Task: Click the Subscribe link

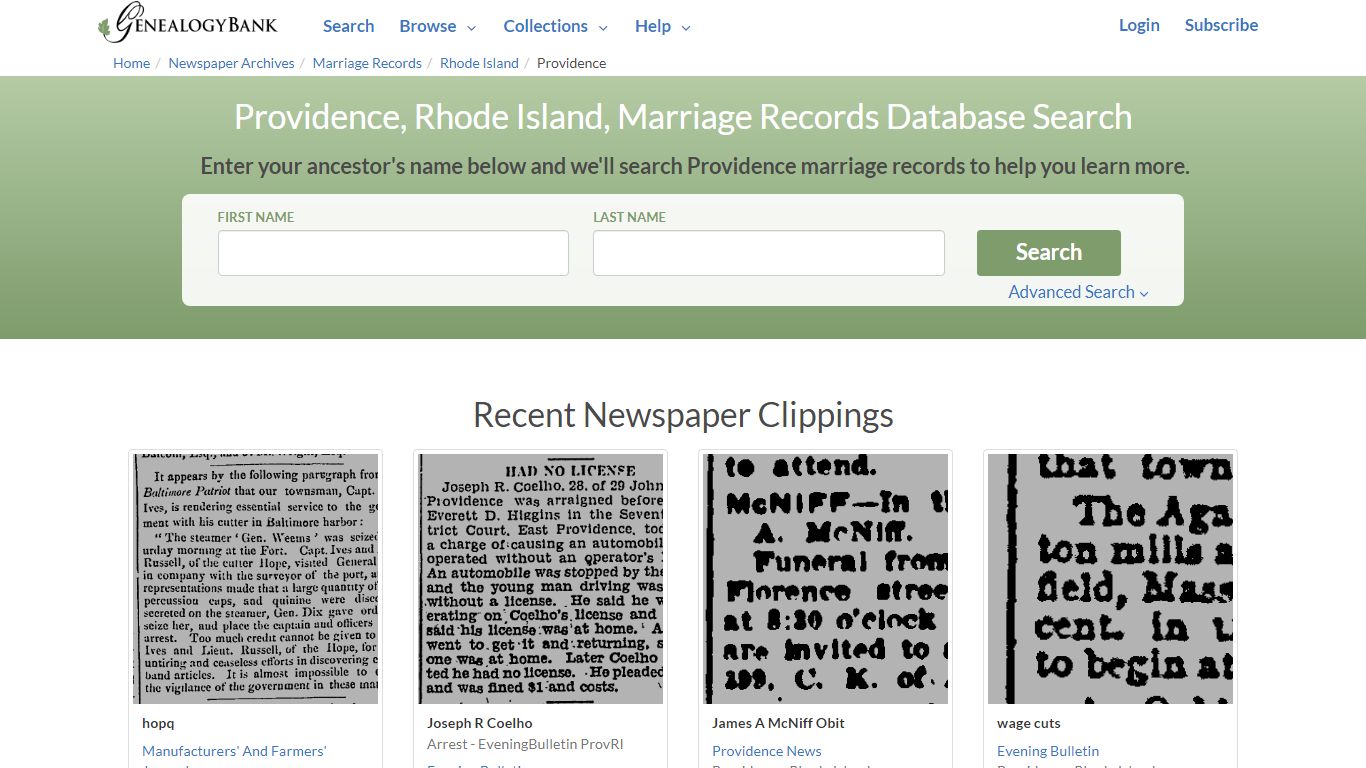Action: (1221, 25)
